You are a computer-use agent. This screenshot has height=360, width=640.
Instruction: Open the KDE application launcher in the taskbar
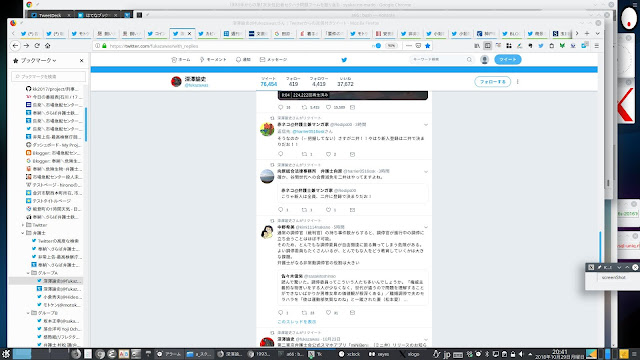[6, 354]
